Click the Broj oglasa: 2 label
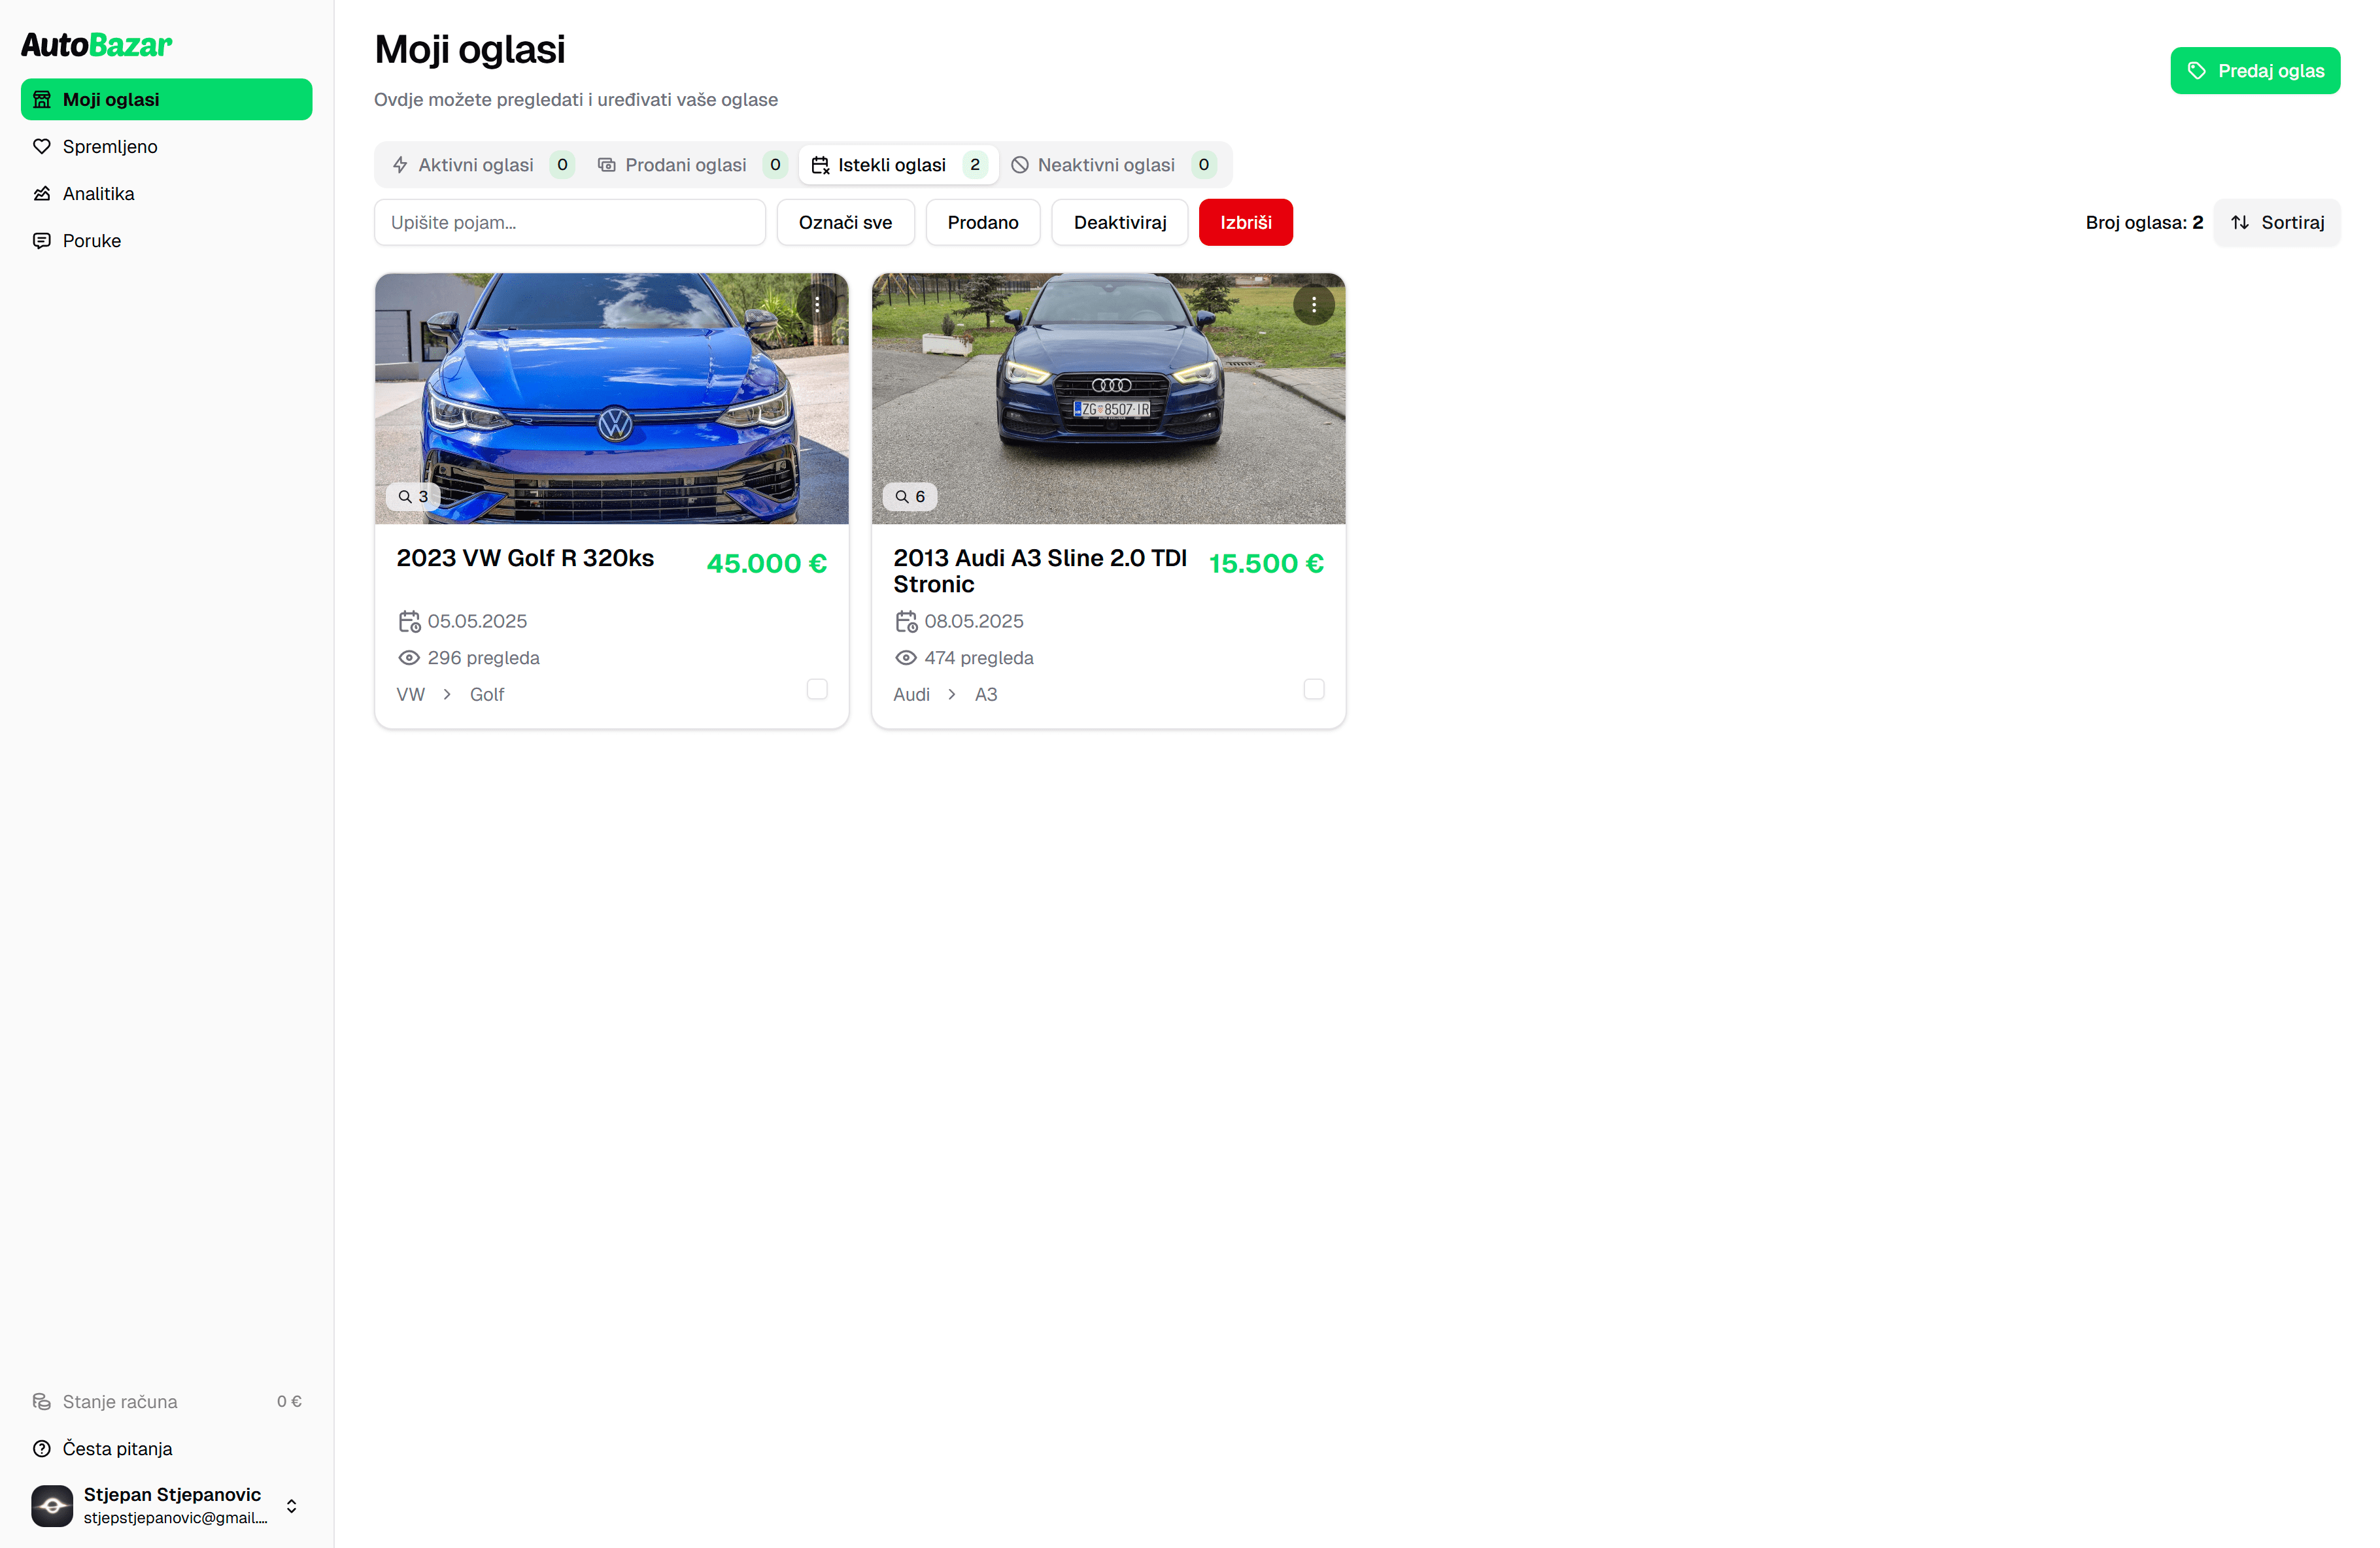 tap(2143, 222)
